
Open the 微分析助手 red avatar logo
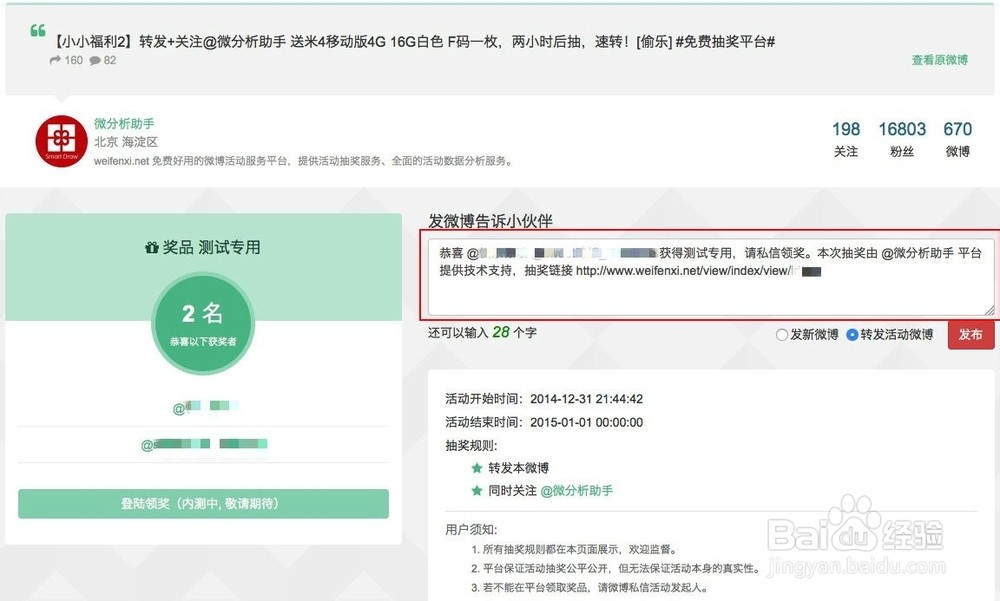tap(61, 141)
